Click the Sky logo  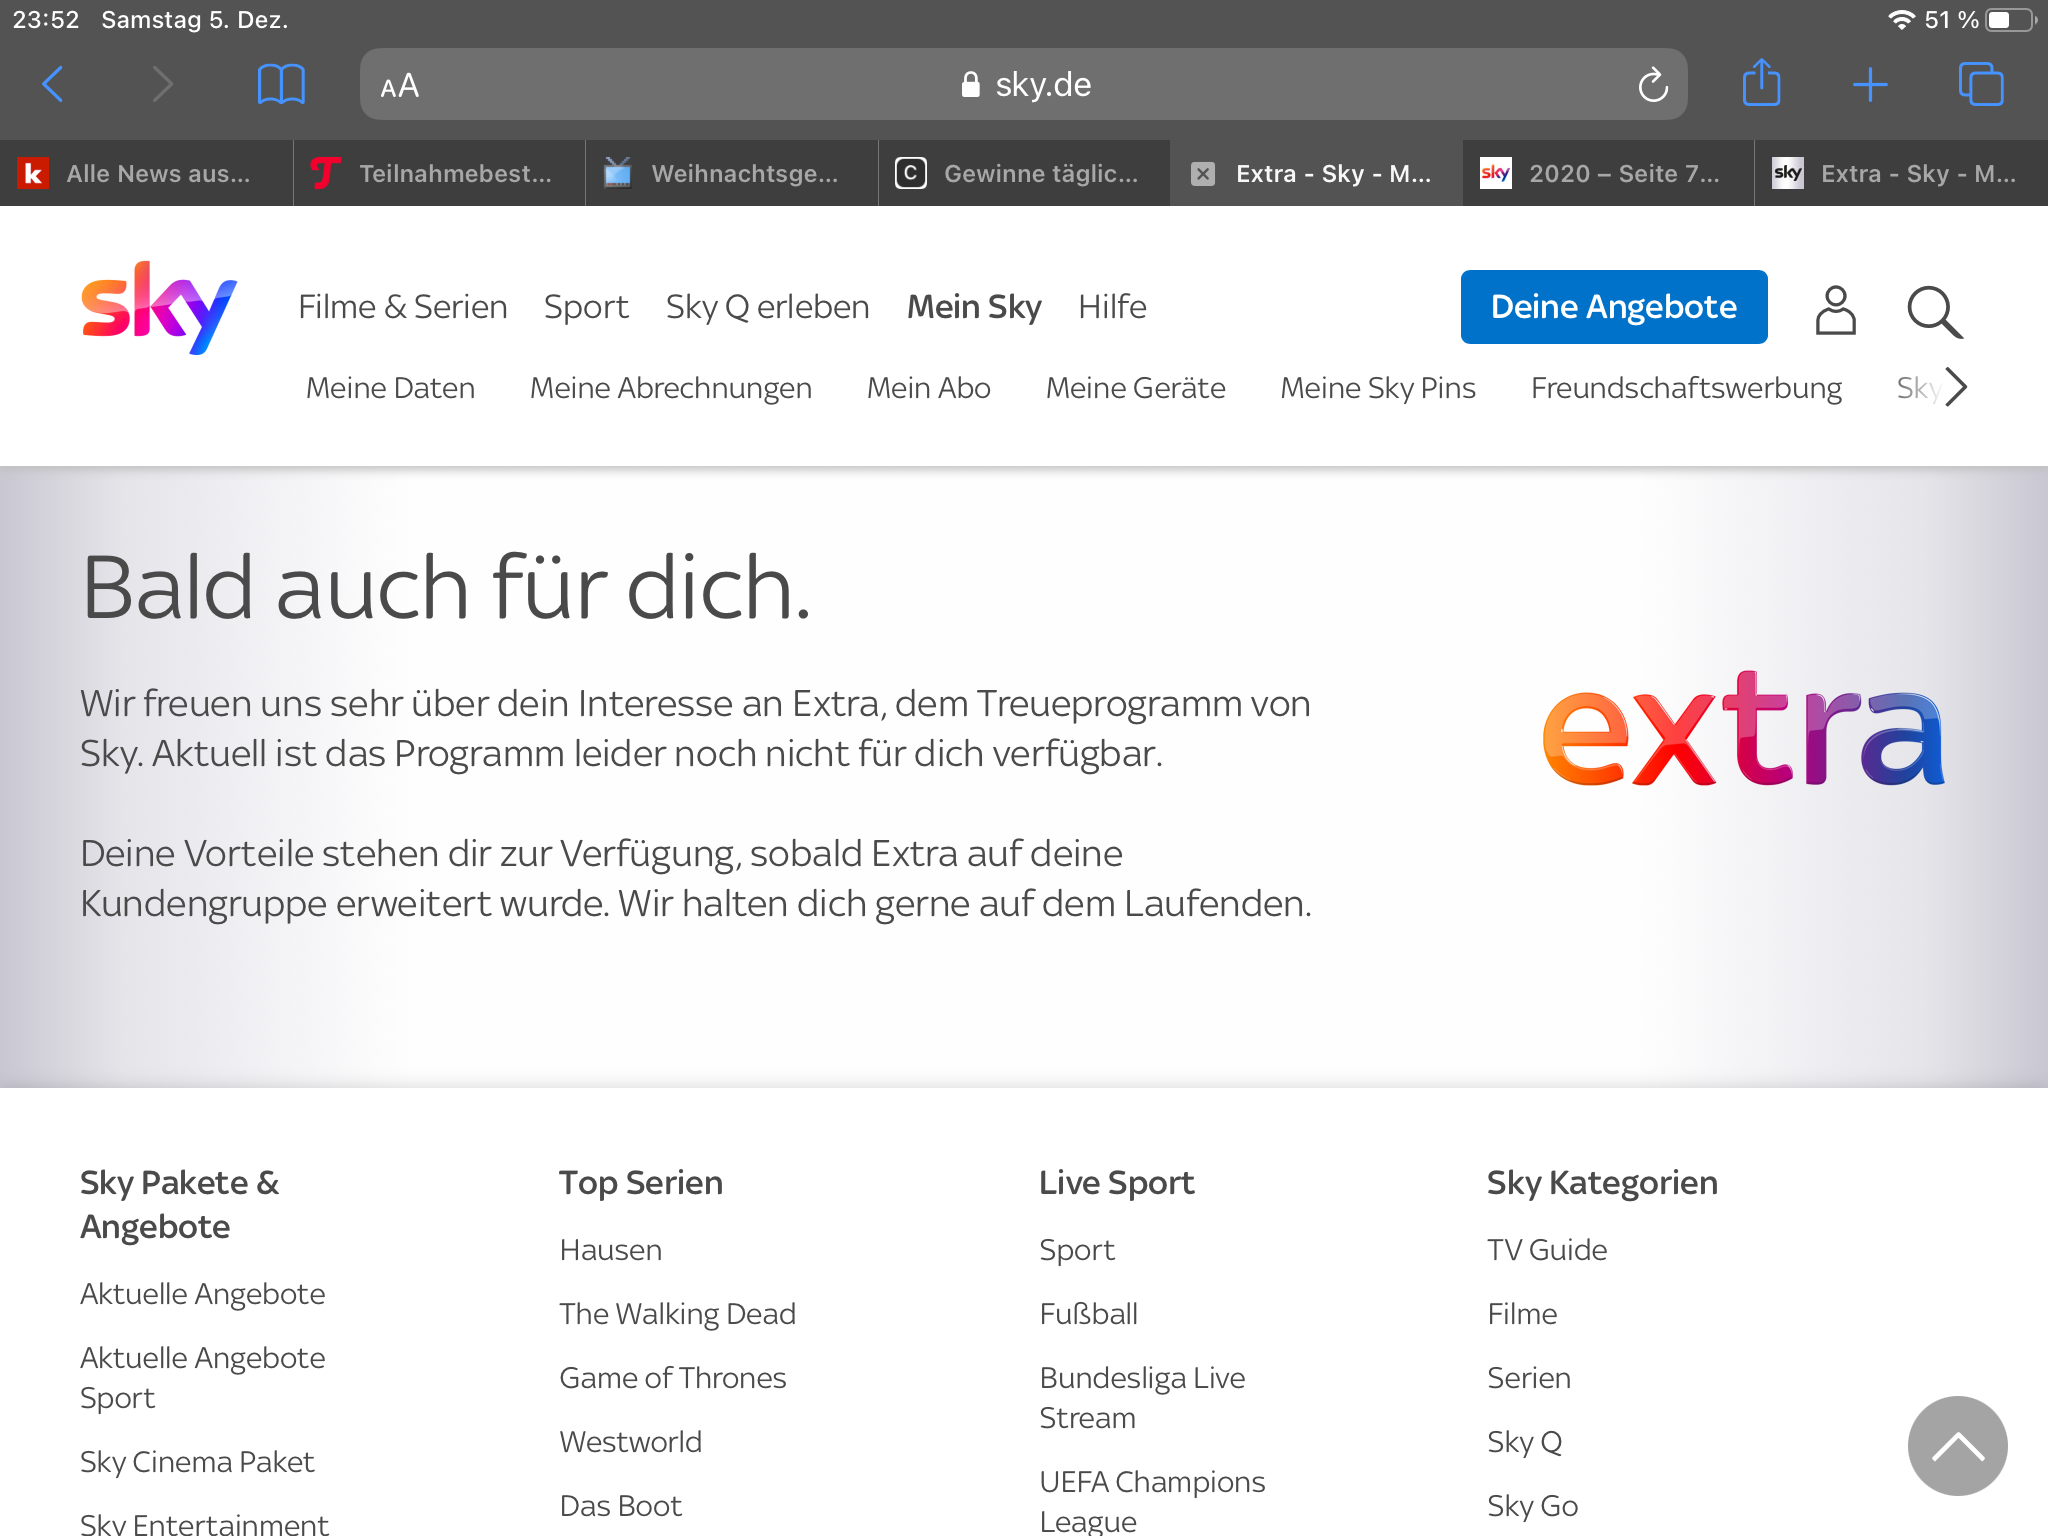(159, 307)
